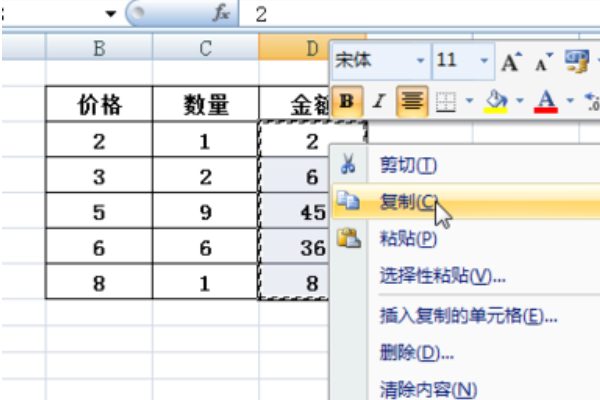Open the font color dropdown arrow
Screen dimensions: 600x400
click(570, 101)
